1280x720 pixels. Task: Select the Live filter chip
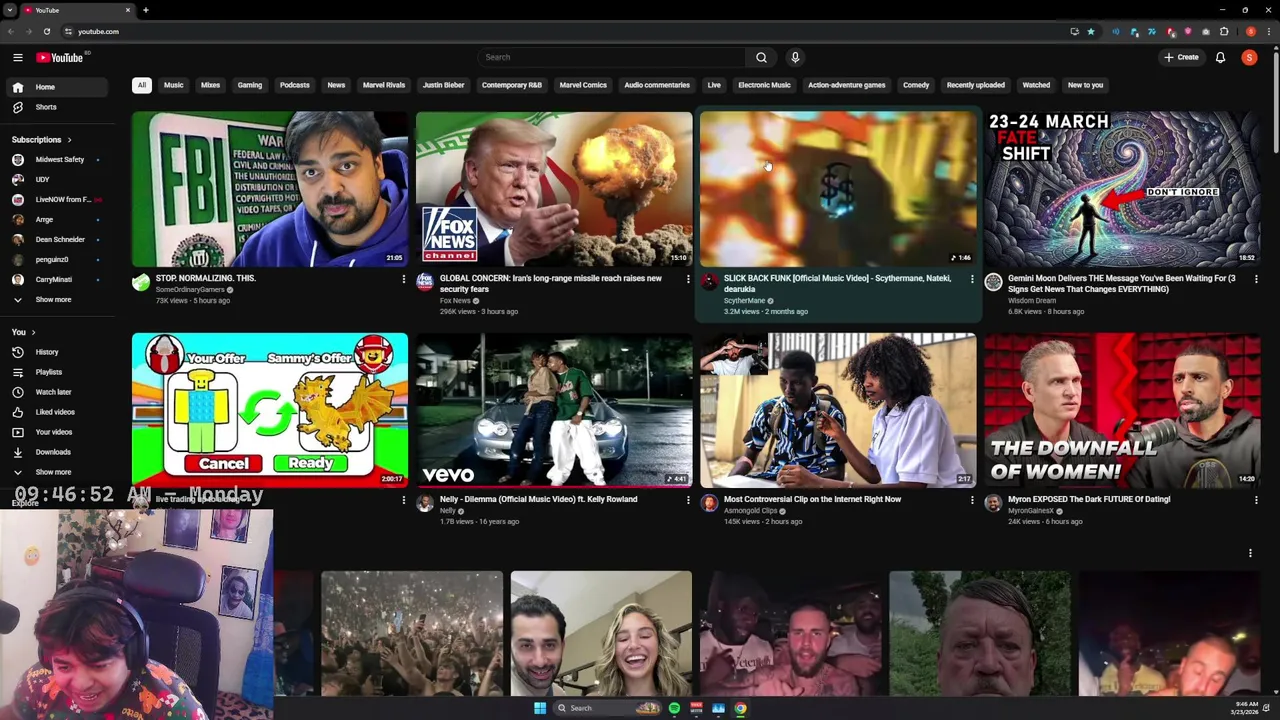[714, 85]
